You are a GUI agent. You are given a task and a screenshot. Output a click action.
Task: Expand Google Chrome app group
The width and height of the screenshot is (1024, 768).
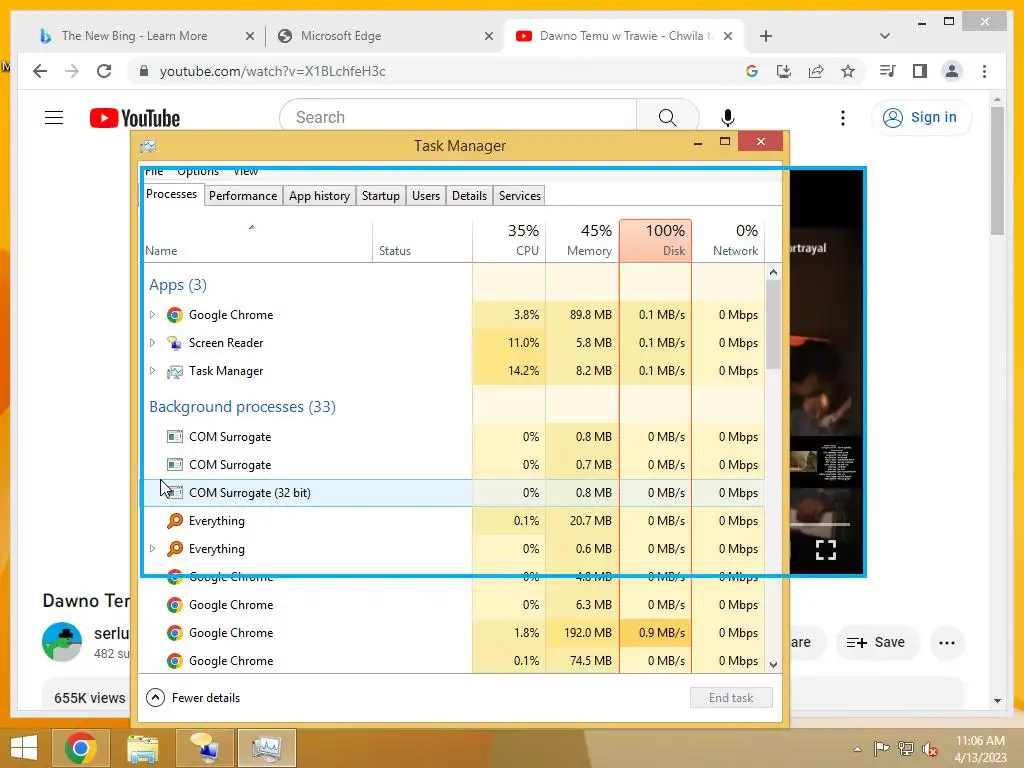(x=152, y=315)
